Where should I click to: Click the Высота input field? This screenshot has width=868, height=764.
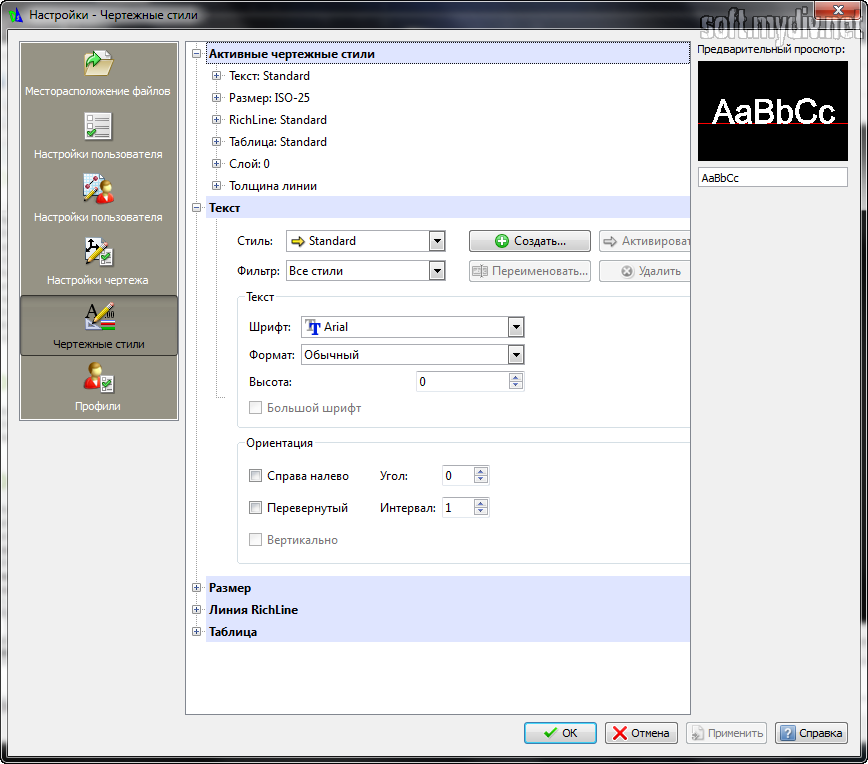462,381
